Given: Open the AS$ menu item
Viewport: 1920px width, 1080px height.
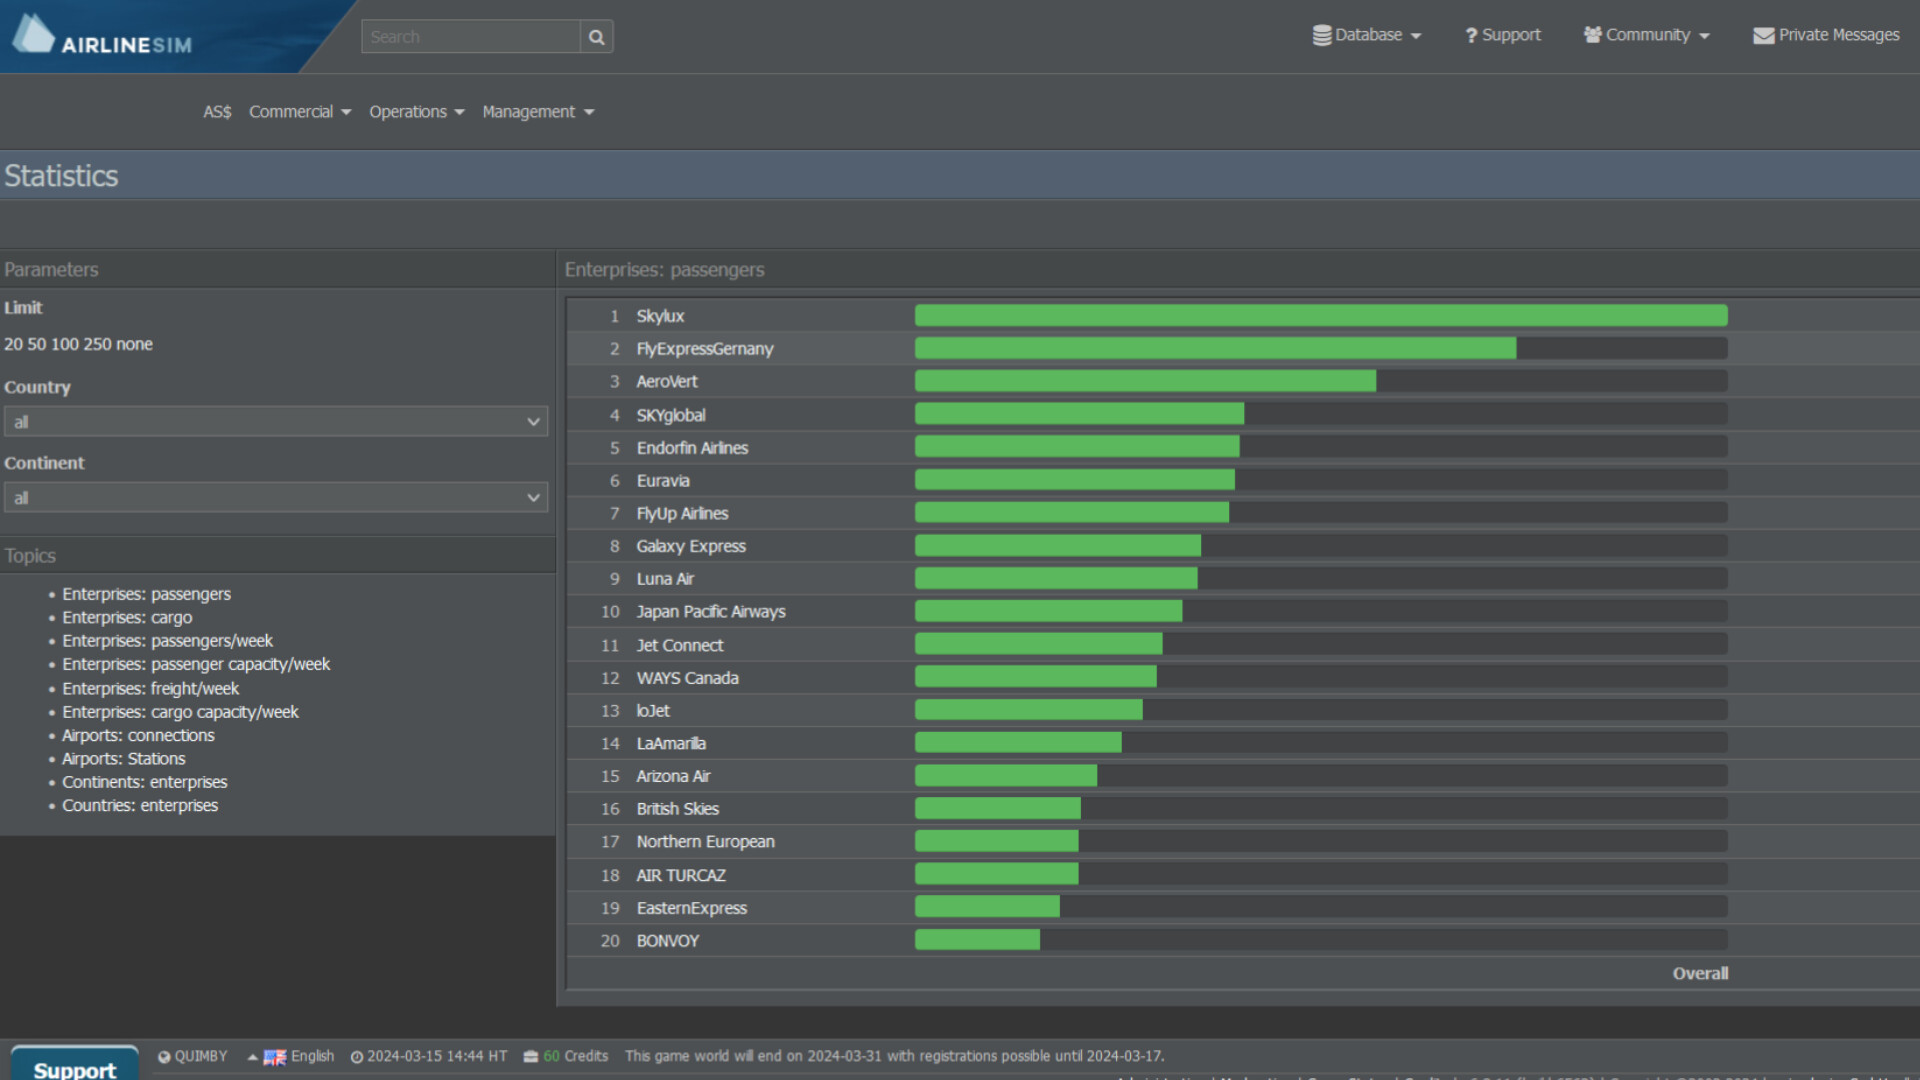Looking at the screenshot, I should click(x=216, y=111).
